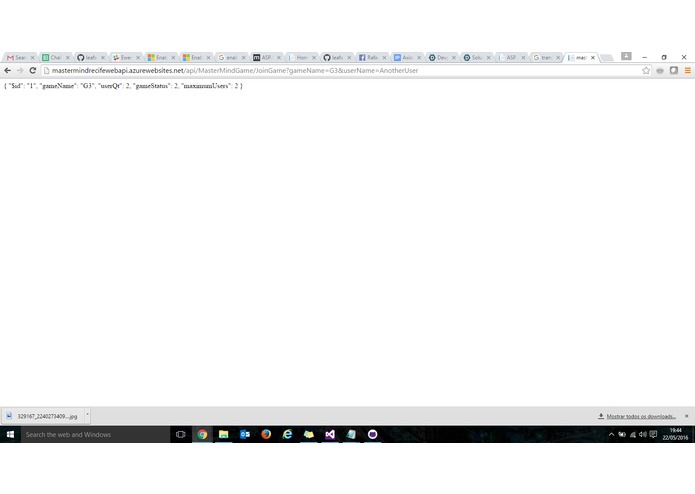Click the browser forward arrow
Image resolution: width=695 pixels, height=494 pixels.
click(x=20, y=70)
